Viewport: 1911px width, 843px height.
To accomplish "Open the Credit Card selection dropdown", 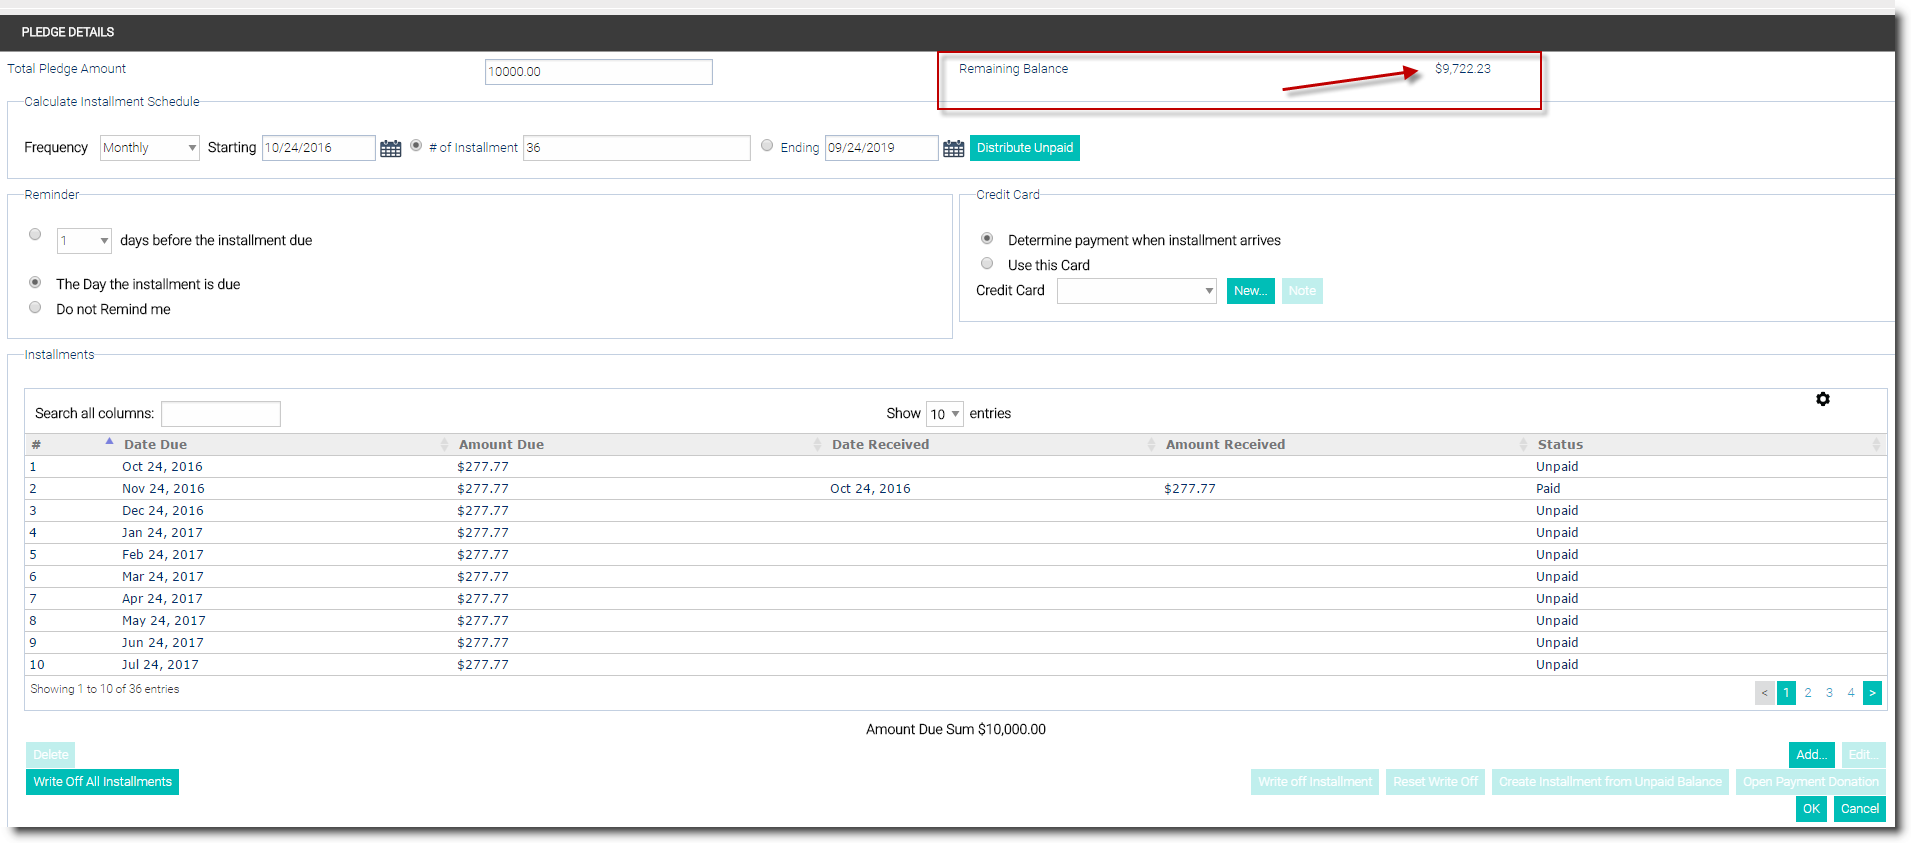I will pyautogui.click(x=1137, y=291).
